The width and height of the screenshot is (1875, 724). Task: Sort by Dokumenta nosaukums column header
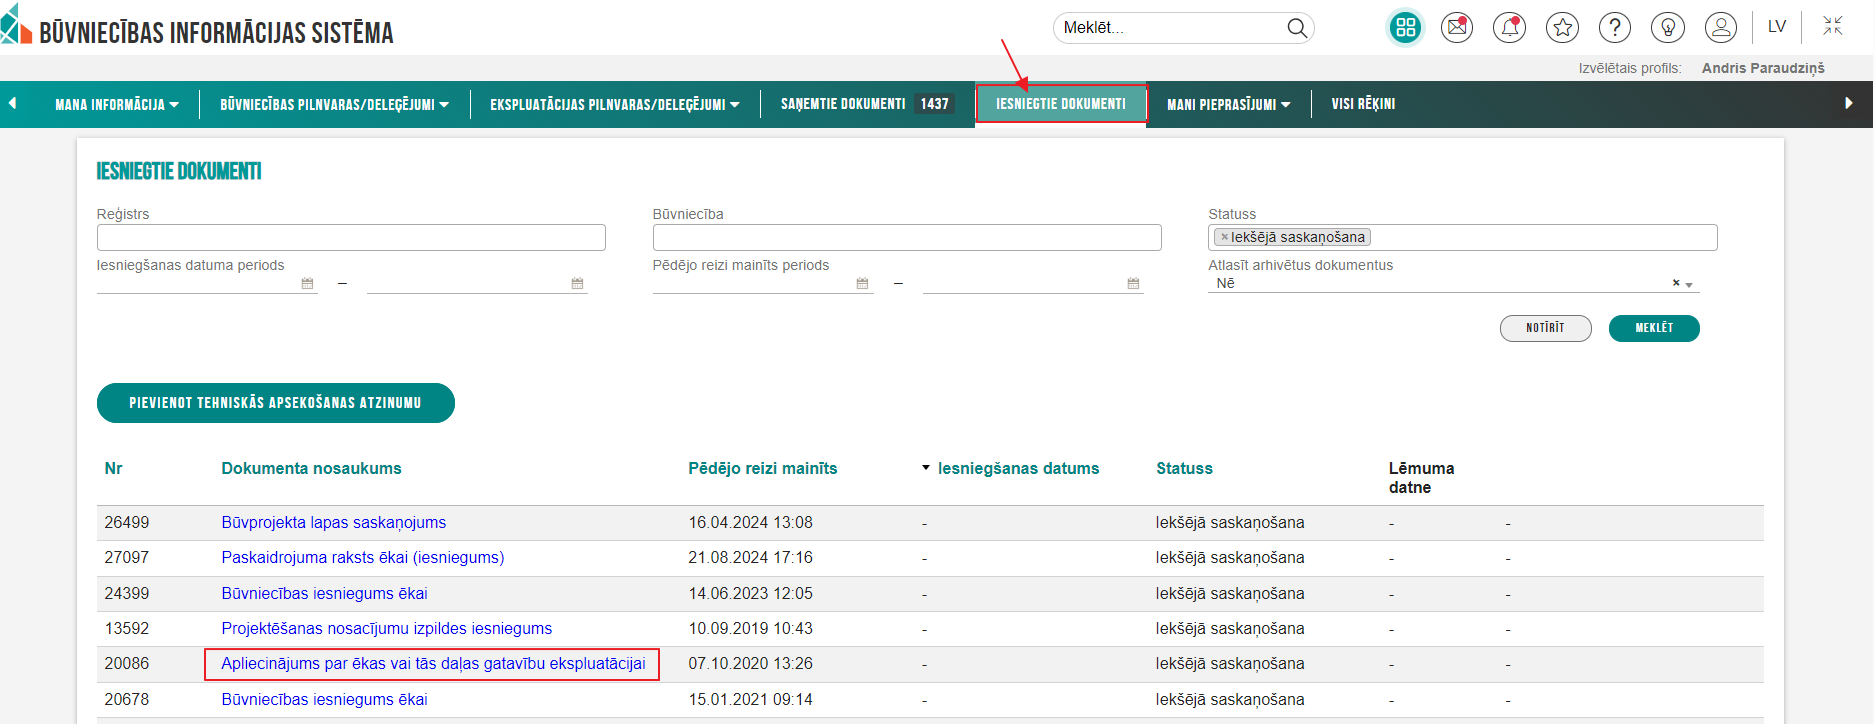pos(311,468)
